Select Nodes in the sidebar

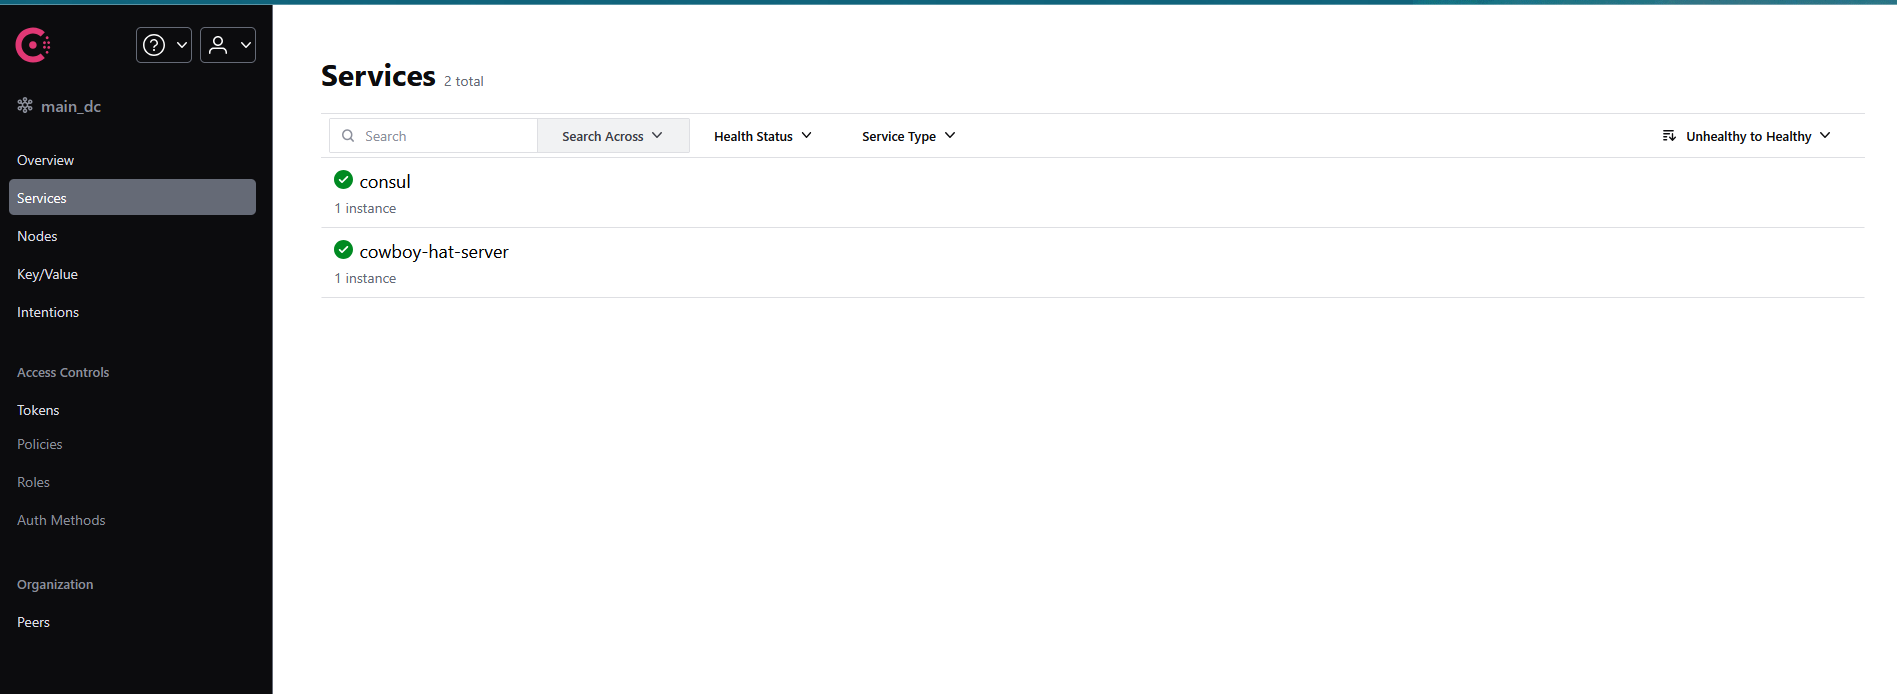(x=37, y=236)
